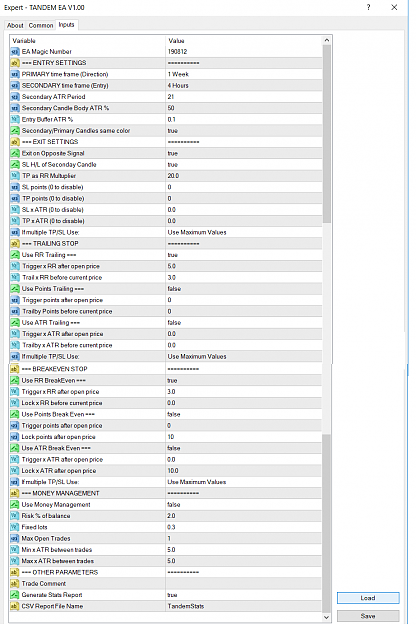
Task: Toggle the Use Points Trailing value
Action: [243, 289]
